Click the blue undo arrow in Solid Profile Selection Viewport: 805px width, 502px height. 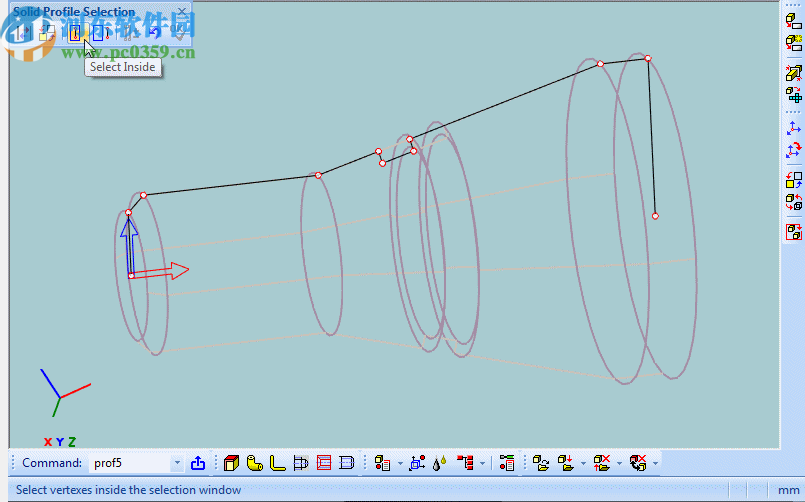[x=154, y=33]
